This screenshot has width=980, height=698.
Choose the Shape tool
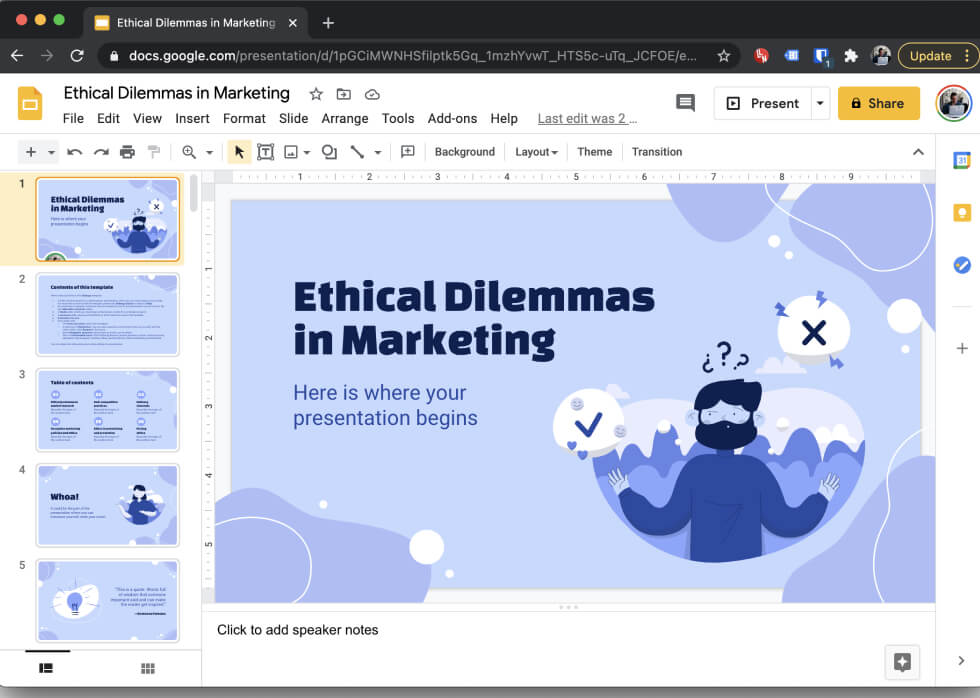(x=329, y=152)
